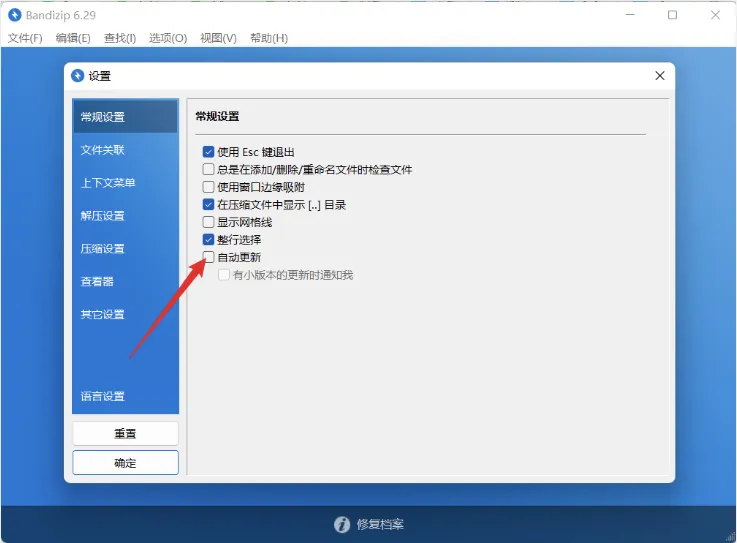Switch to 其它设置 page
Screen dimensions: 737x543
coord(125,314)
